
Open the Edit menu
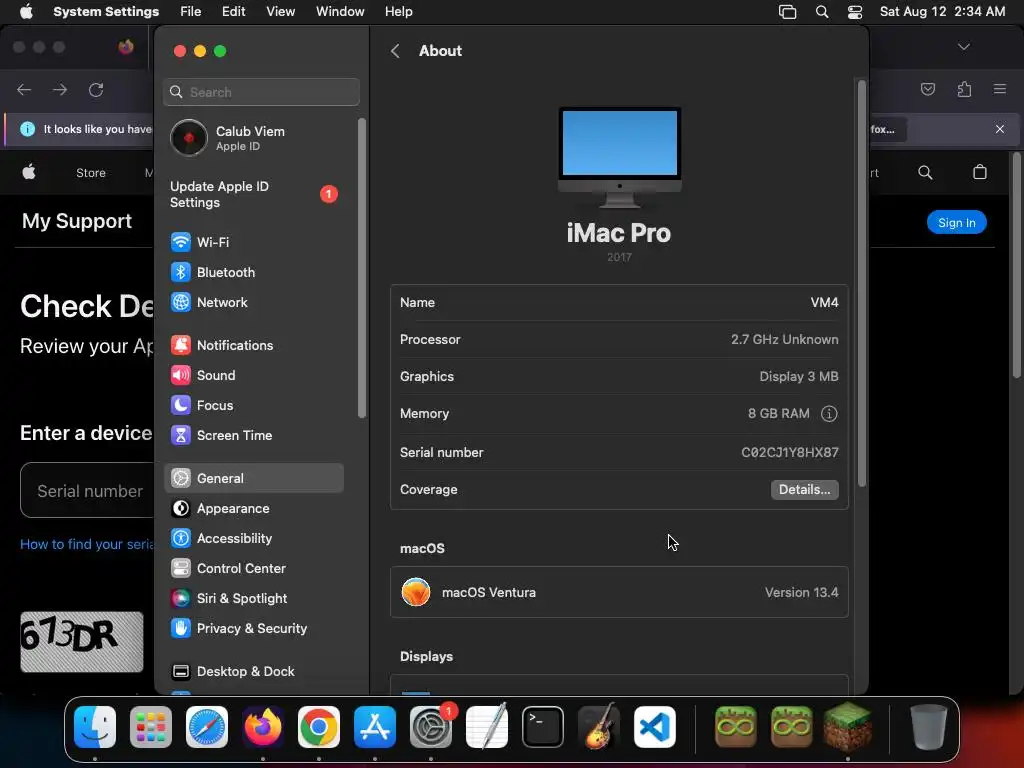[233, 12]
